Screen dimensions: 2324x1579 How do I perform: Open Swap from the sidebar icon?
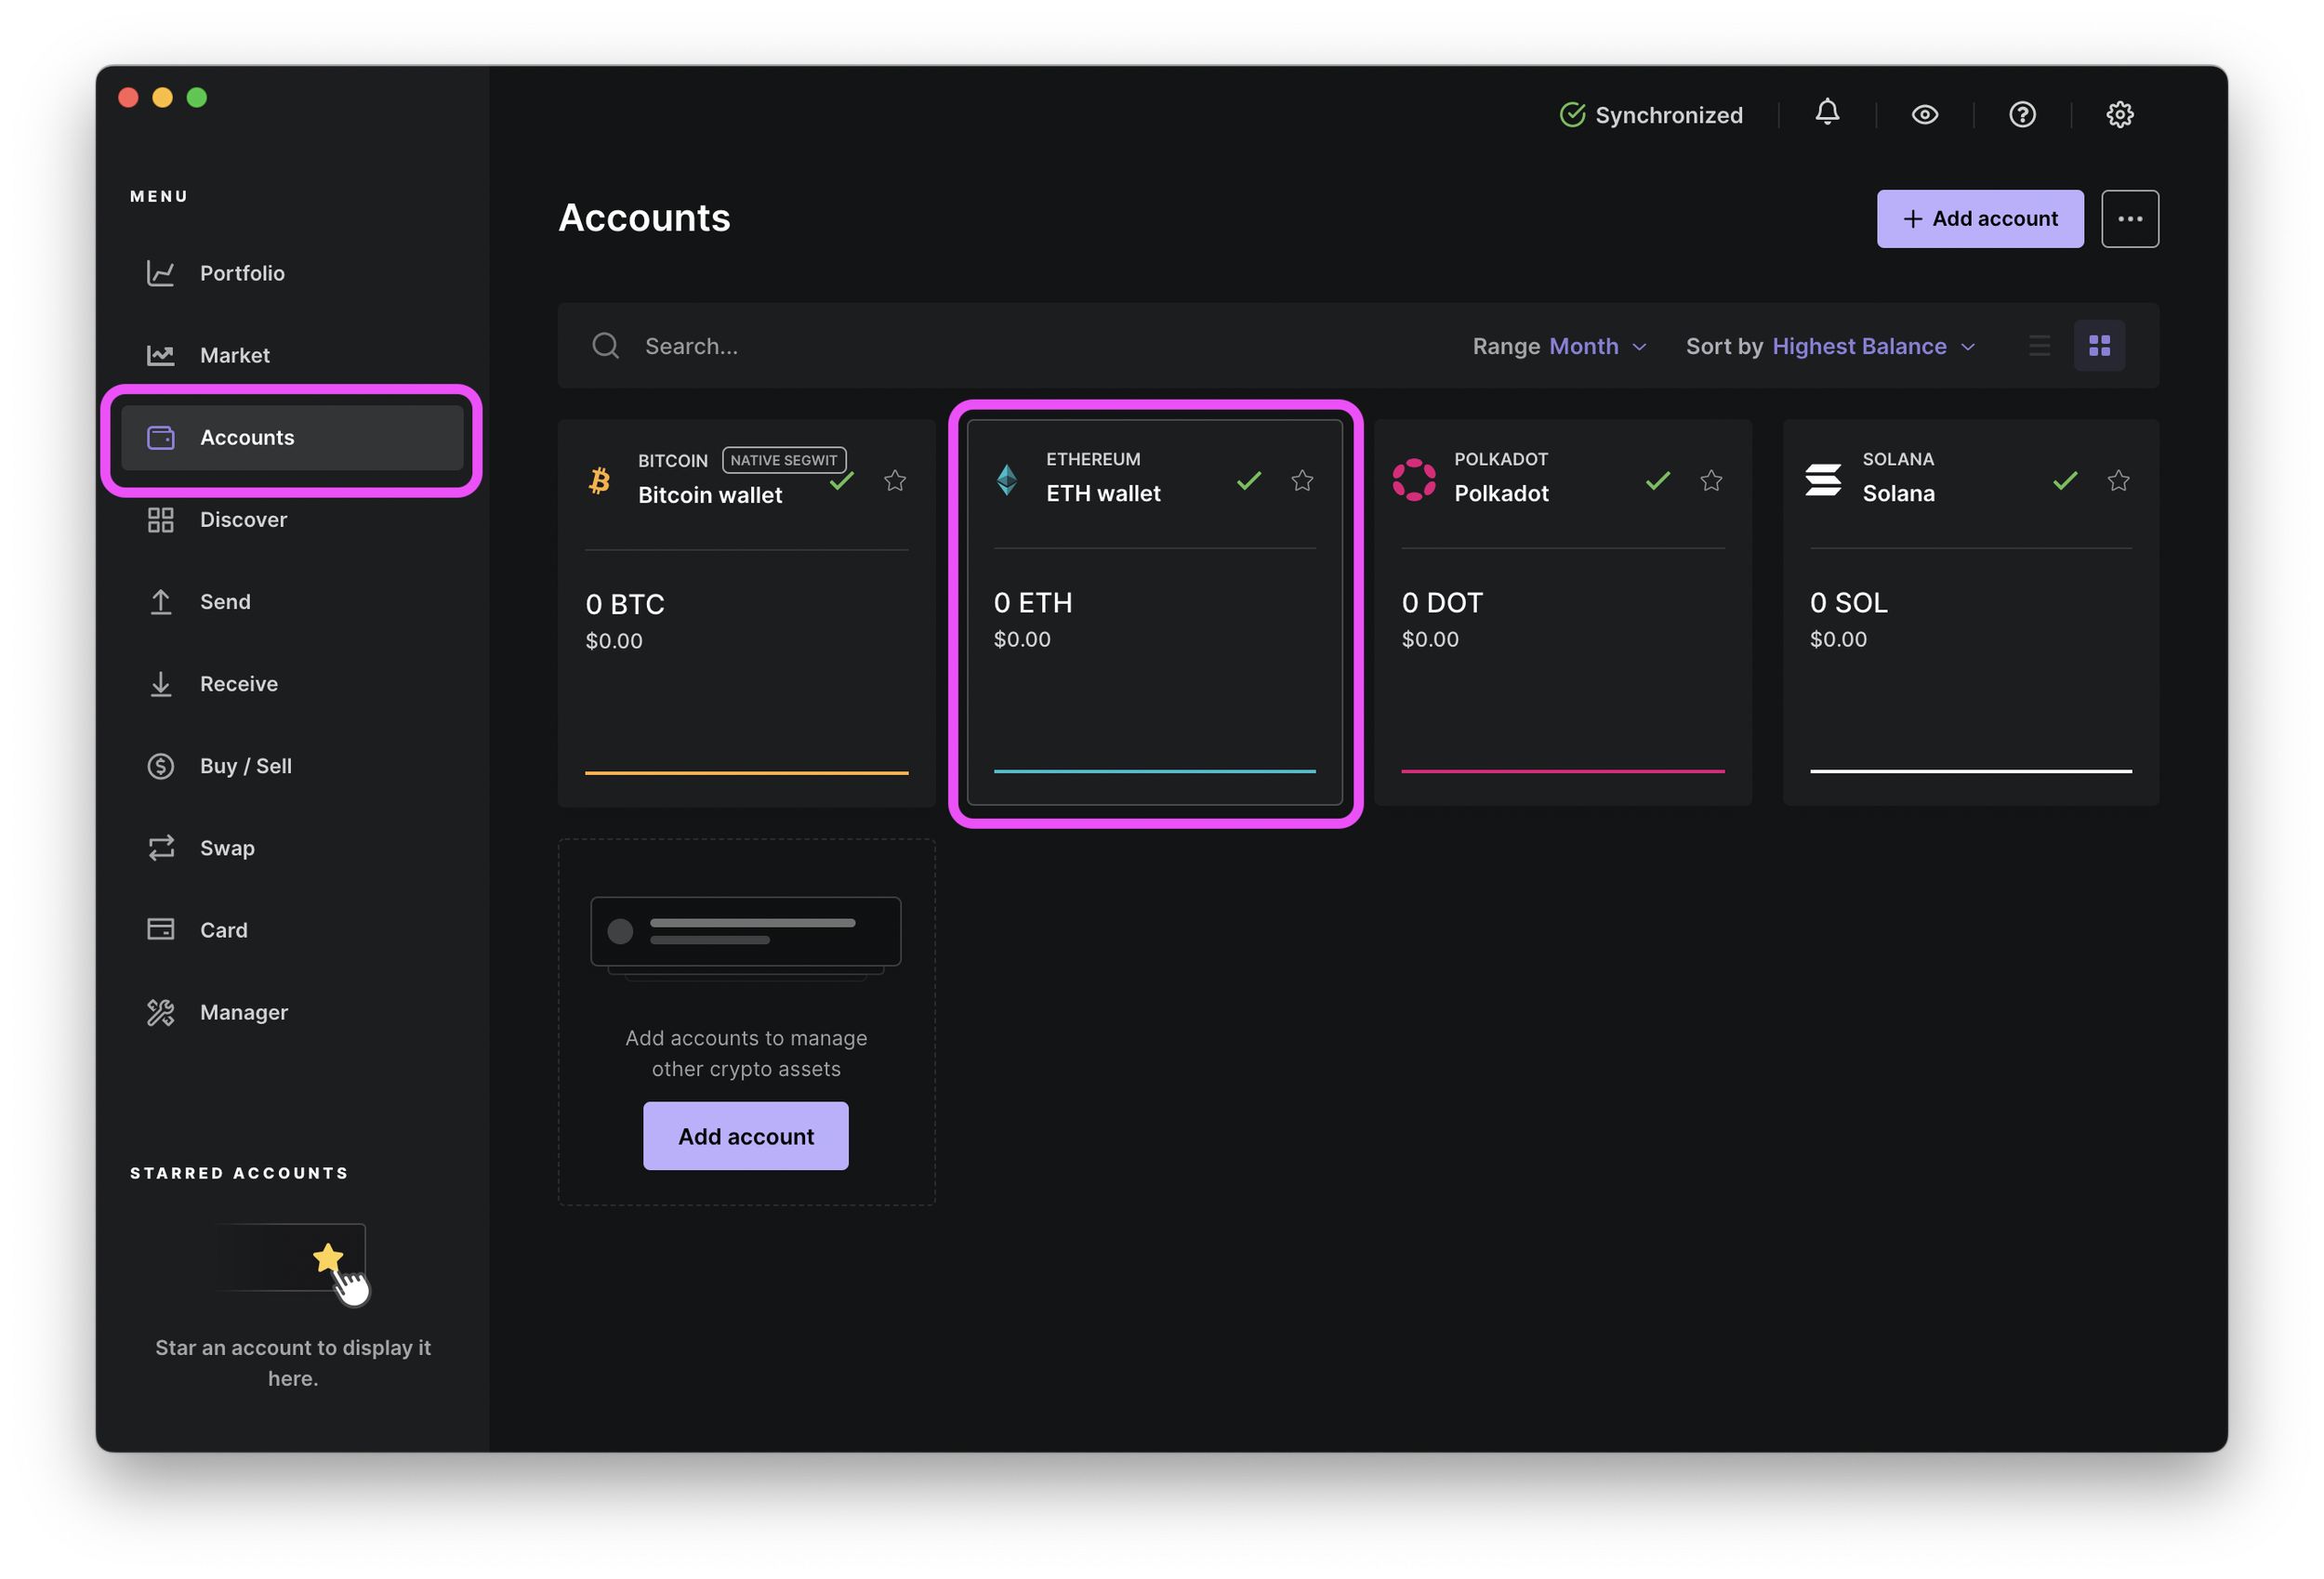tap(161, 847)
